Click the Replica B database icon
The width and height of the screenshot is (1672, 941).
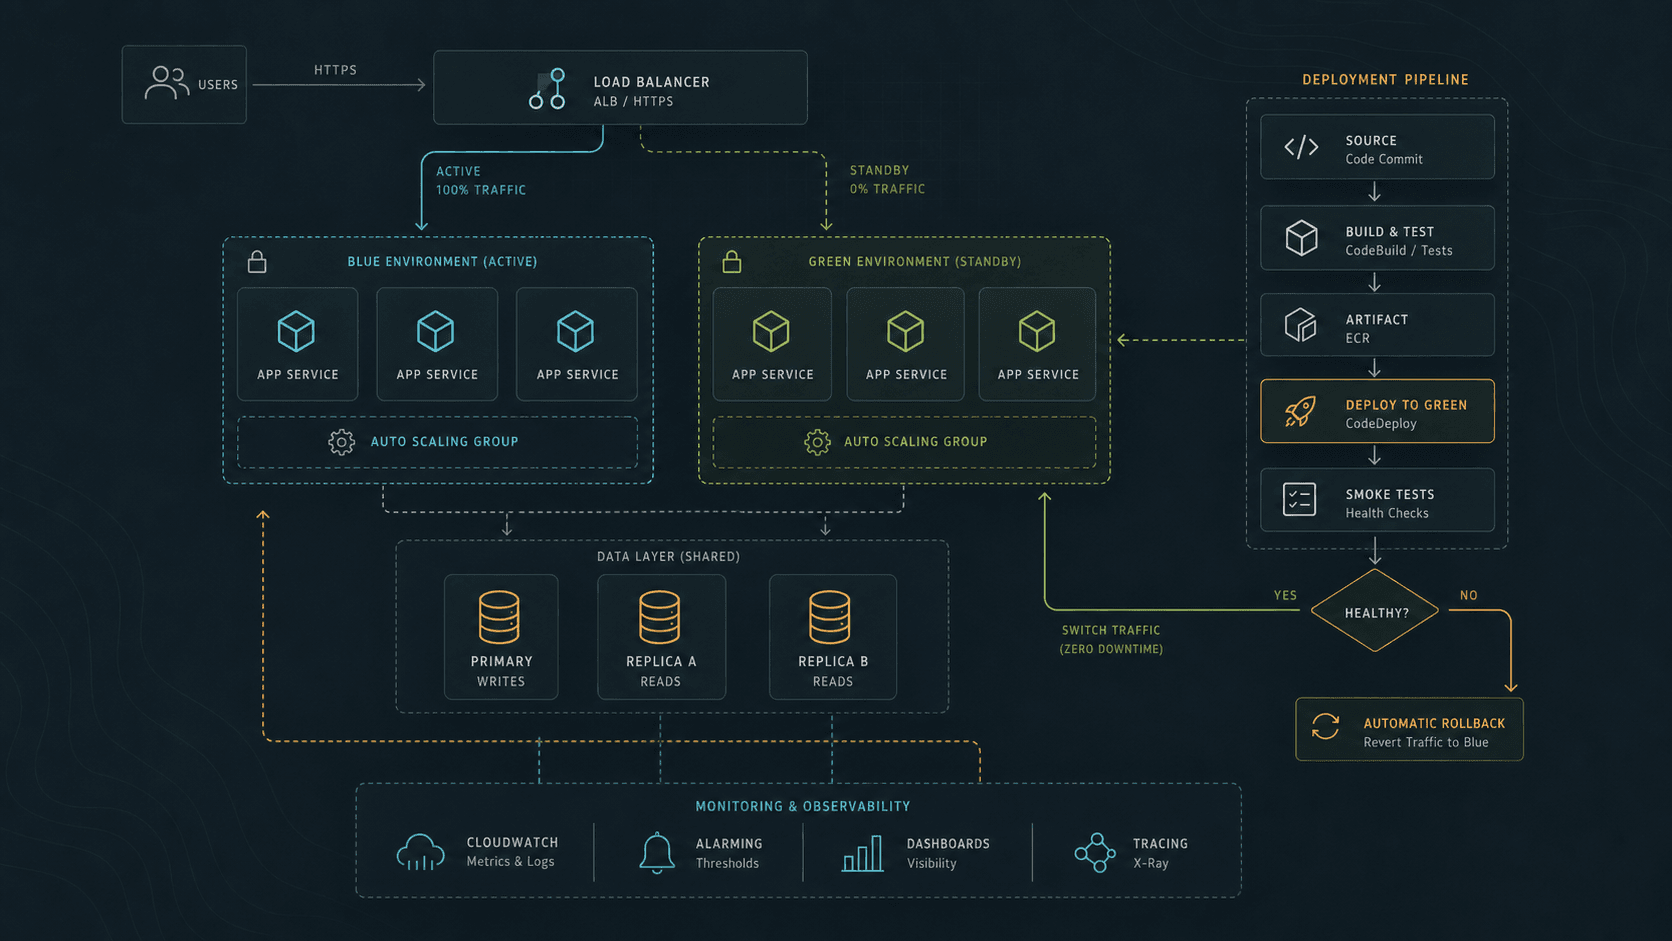(830, 617)
